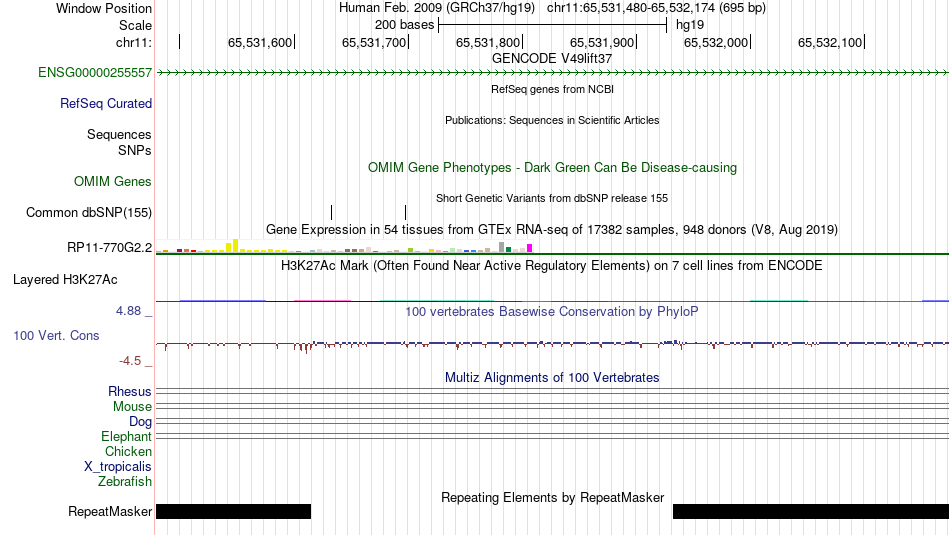Click the 65,531,900 ruler coordinate
This screenshot has height=535, width=950.
(602, 42)
